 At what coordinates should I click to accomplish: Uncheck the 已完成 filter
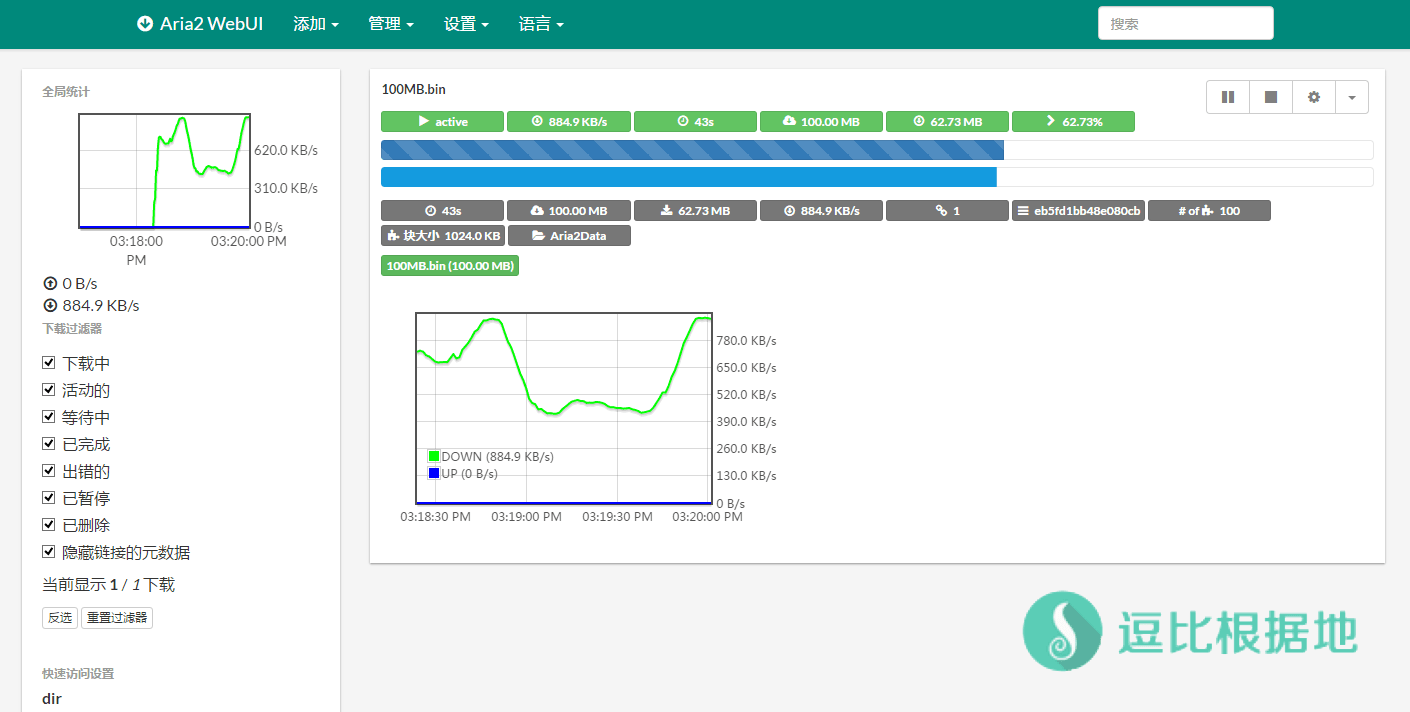tap(48, 444)
